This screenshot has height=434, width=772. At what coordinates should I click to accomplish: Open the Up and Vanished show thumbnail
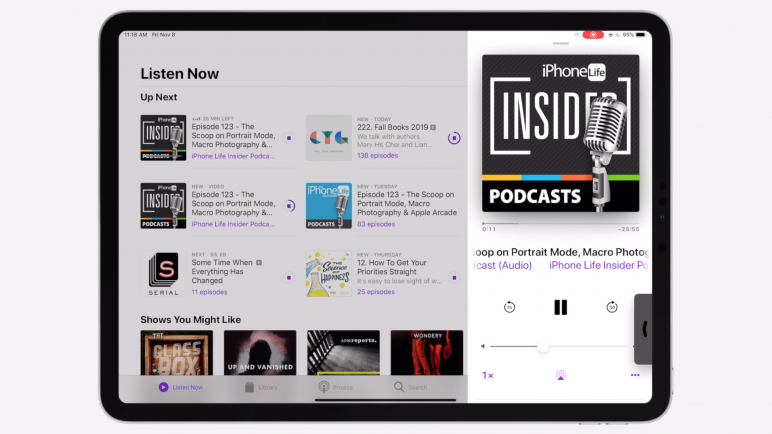tap(260, 353)
